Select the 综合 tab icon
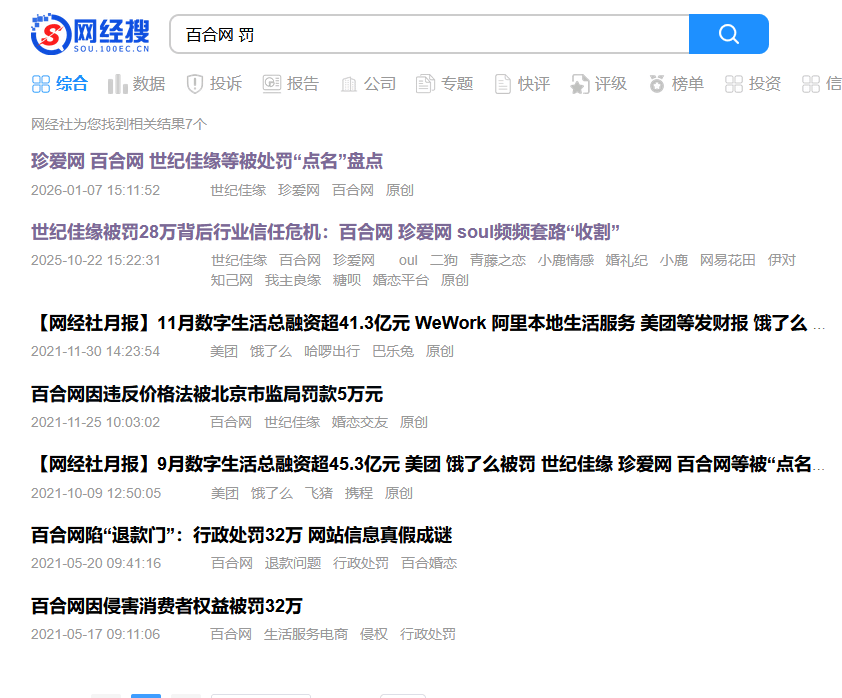 coord(41,84)
